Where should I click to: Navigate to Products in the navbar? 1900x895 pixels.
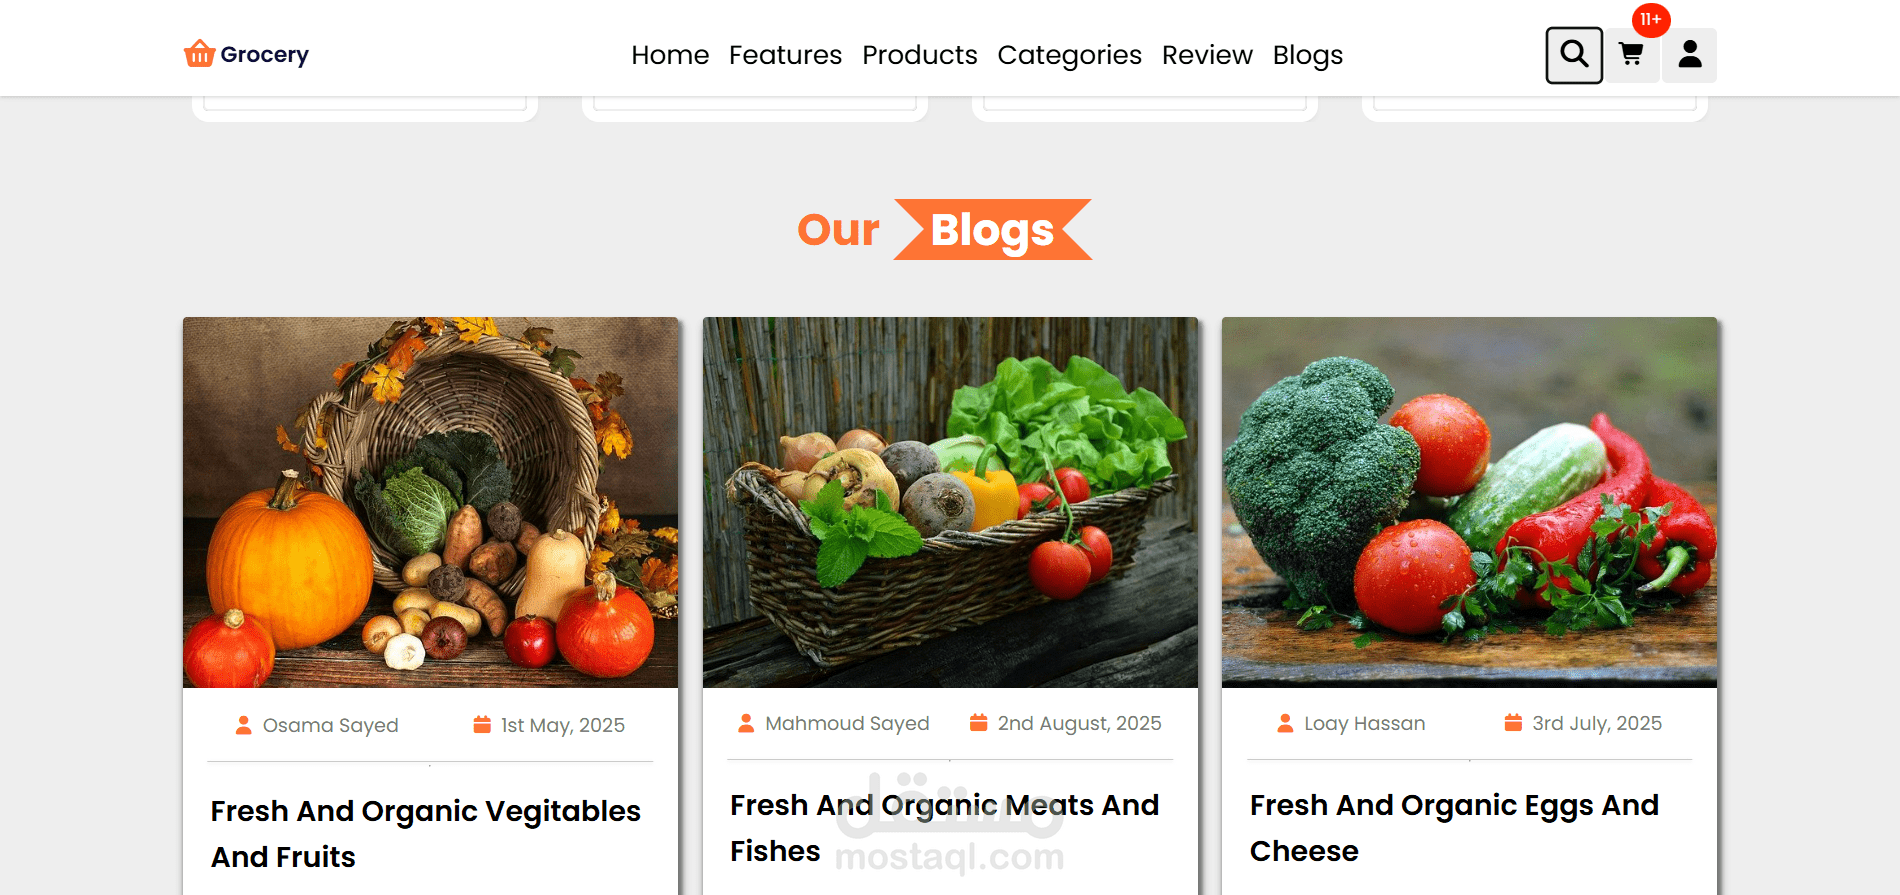[920, 55]
